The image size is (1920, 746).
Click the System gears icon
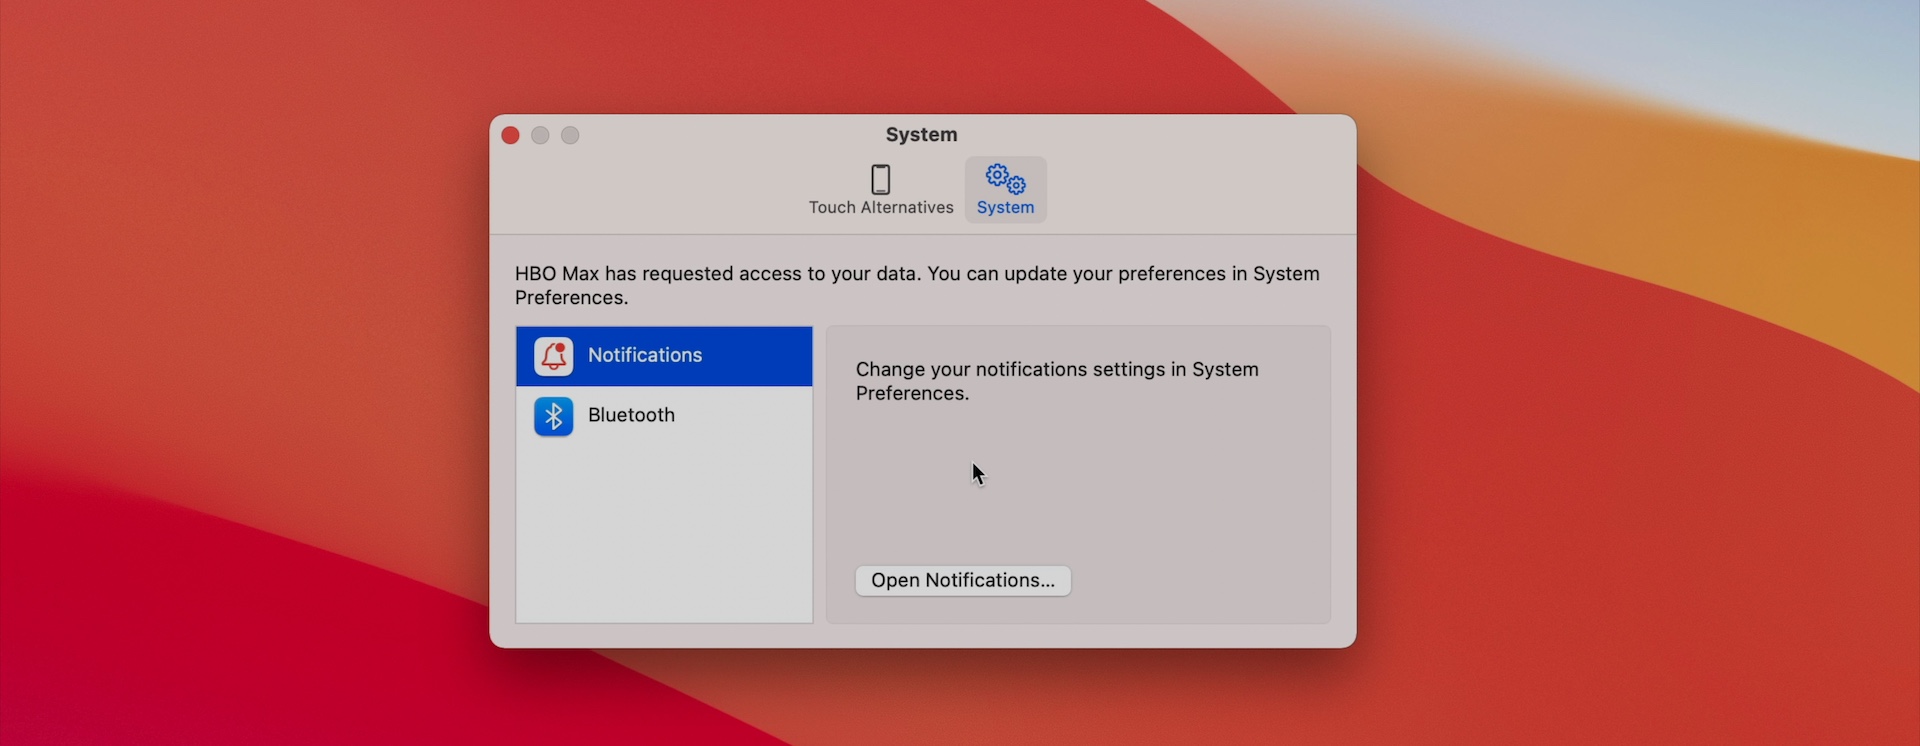click(1005, 179)
